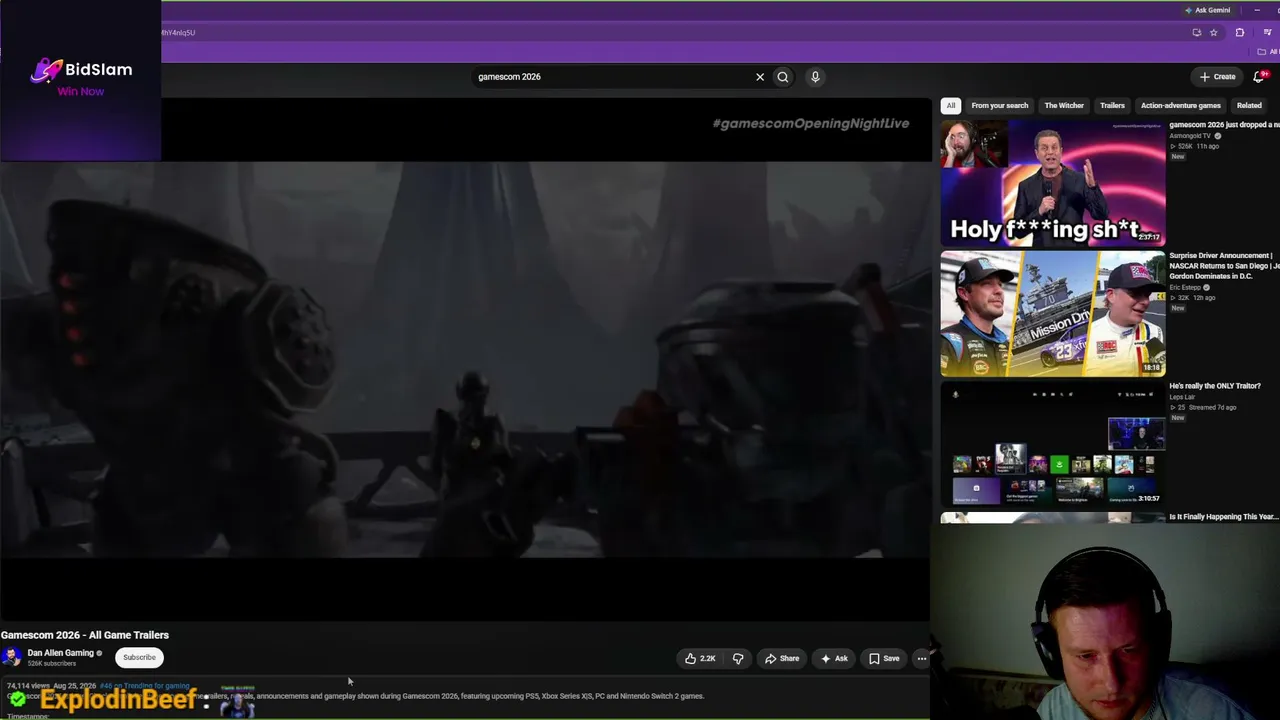Viewport: 1280px width, 720px height.
Task: Click the video player to pause
Action: point(465,360)
